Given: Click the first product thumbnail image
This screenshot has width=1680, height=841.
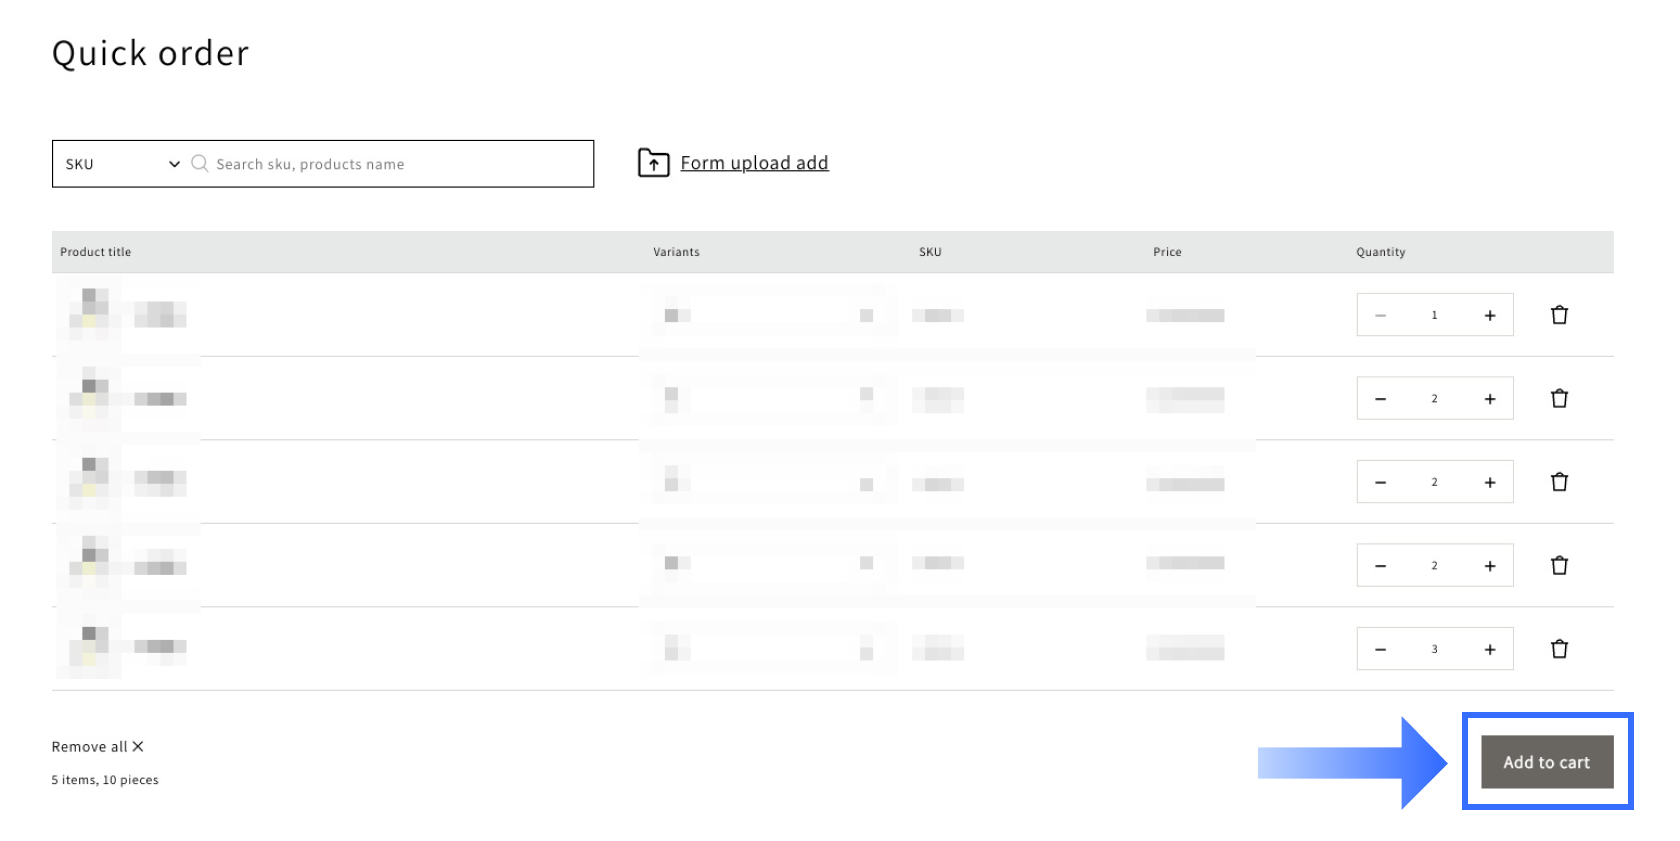Looking at the screenshot, I should coord(90,313).
